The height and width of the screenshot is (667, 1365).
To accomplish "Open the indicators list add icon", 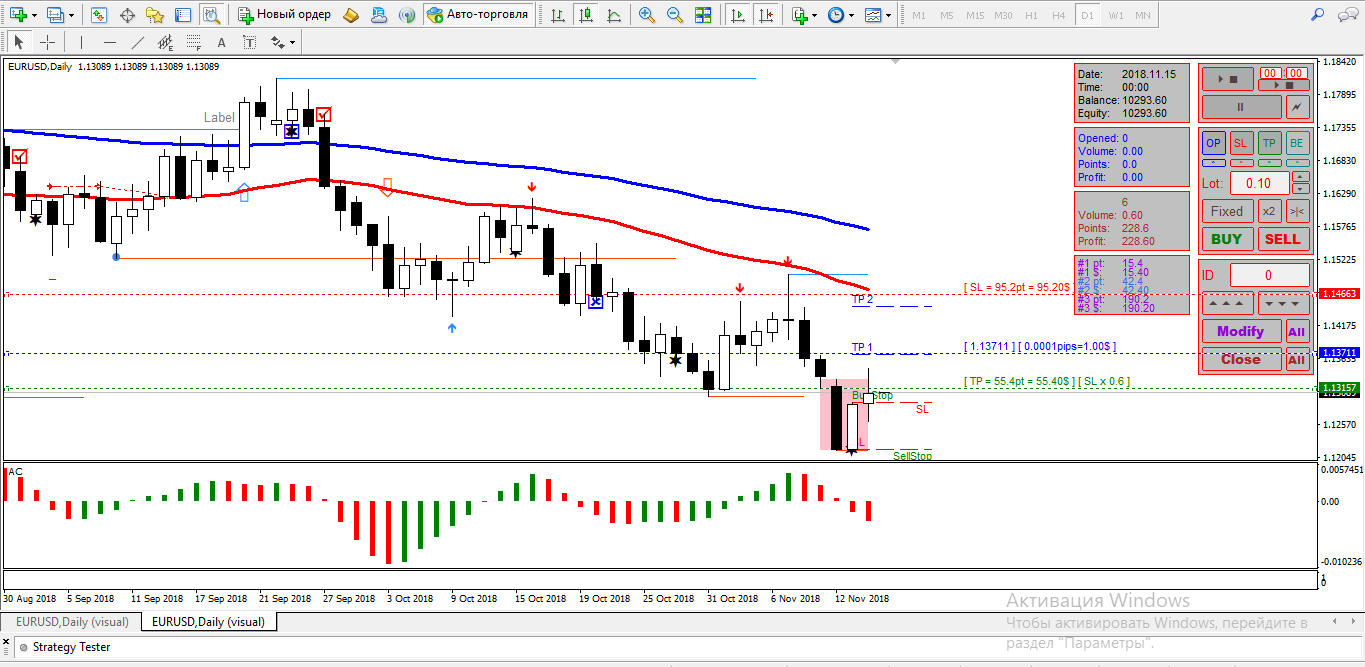I will pos(799,15).
